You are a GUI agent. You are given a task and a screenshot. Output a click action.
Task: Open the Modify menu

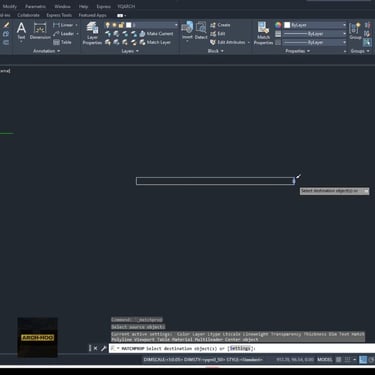[x=10, y=6]
